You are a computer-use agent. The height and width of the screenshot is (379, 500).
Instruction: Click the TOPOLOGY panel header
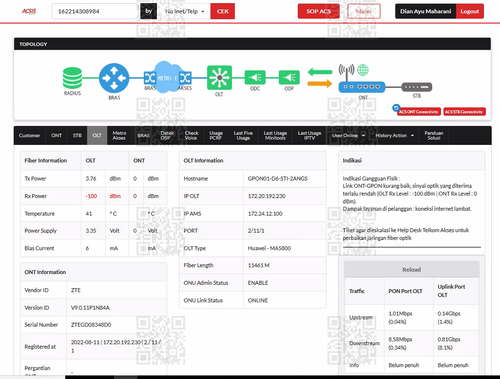point(252,44)
